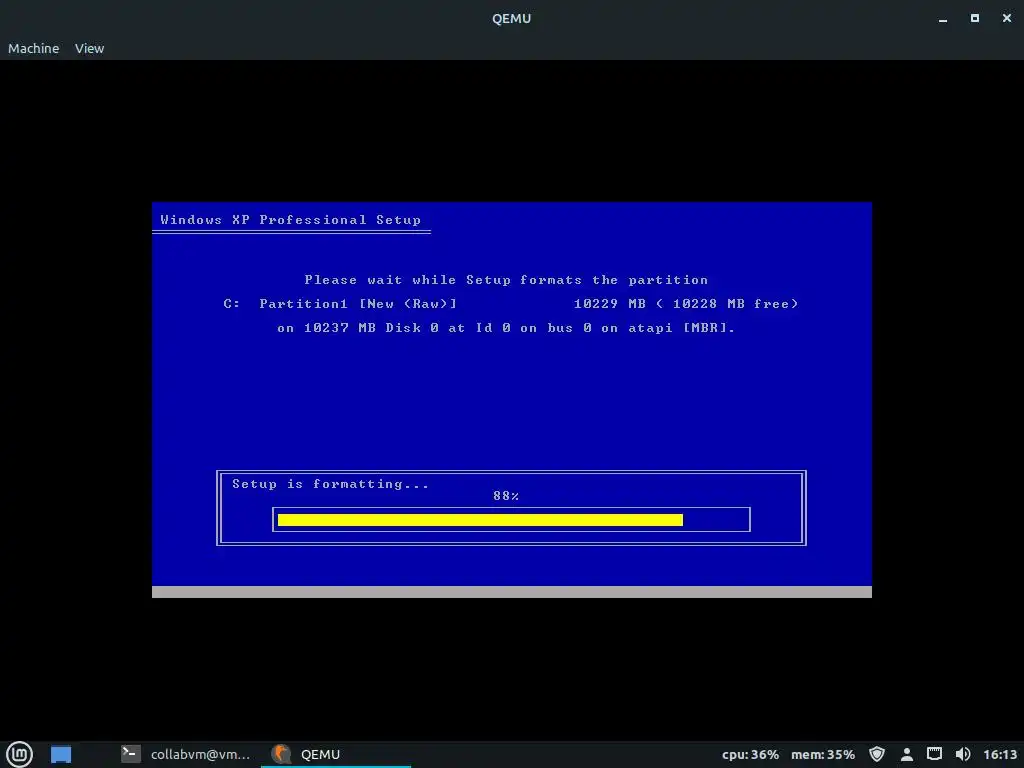Viewport: 1024px width, 768px height.
Task: Click the '10229 MB ( 10228 MB free)' text
Action: tap(686, 304)
